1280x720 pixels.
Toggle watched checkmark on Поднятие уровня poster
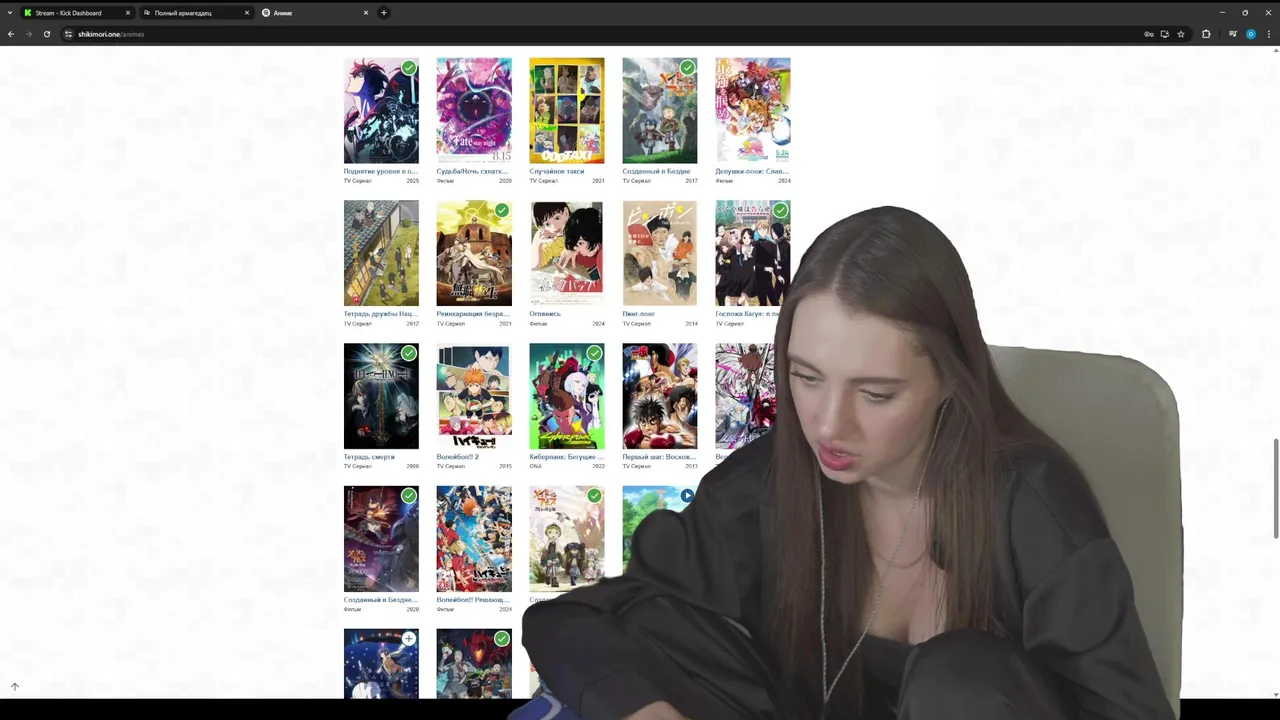[409, 68]
